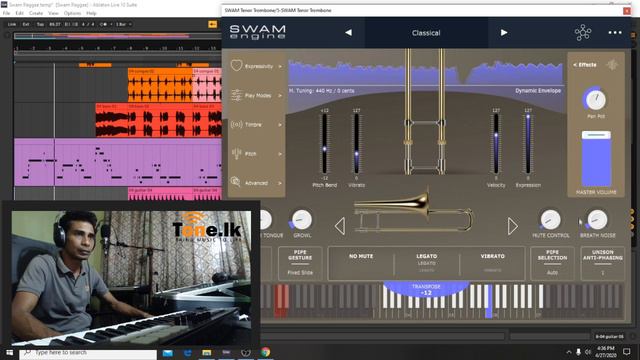Click the trombone instrument image
Image resolution: width=640 pixels, height=360 pixels.
pyautogui.click(x=413, y=212)
